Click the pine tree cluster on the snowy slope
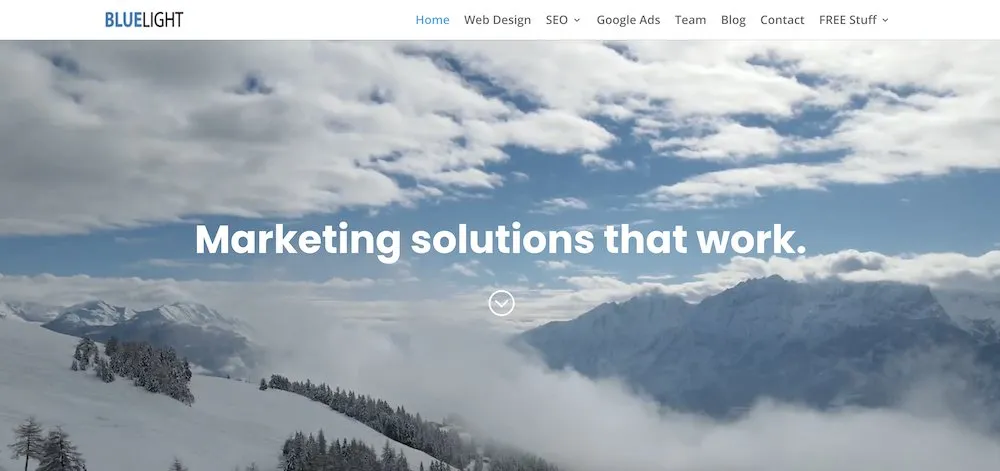This screenshot has height=471, width=1000. point(134,368)
